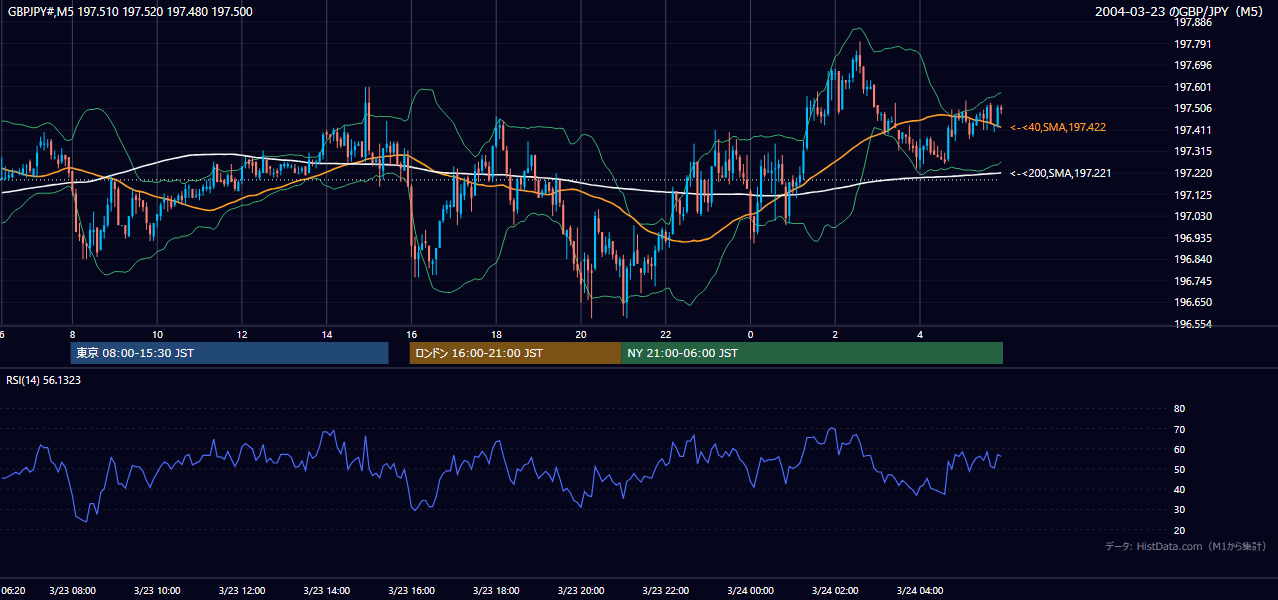Click RSI scale value 30

(x=1179, y=510)
